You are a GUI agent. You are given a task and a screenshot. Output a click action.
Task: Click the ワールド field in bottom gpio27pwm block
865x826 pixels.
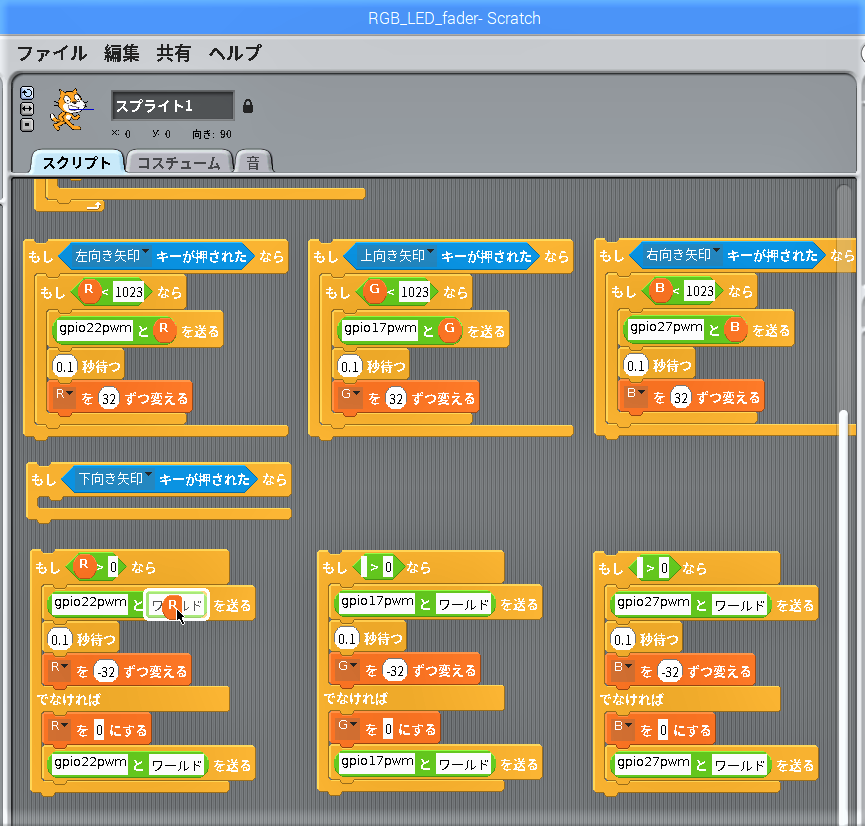pyautogui.click(x=740, y=766)
